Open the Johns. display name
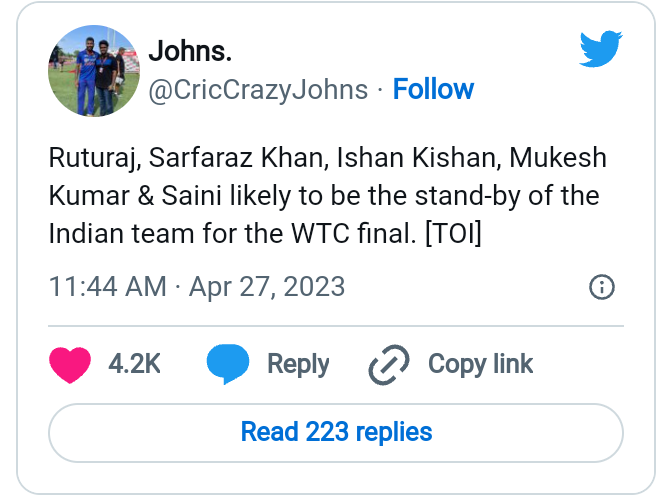The width and height of the screenshot is (661, 496). pos(190,51)
